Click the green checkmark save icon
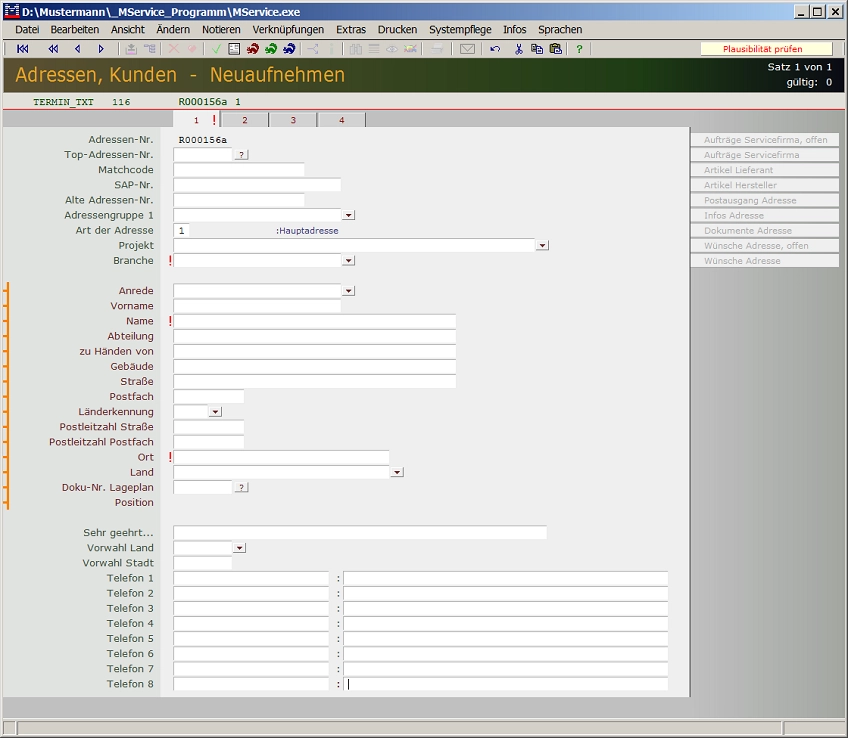This screenshot has height=738, width=848. (x=216, y=49)
